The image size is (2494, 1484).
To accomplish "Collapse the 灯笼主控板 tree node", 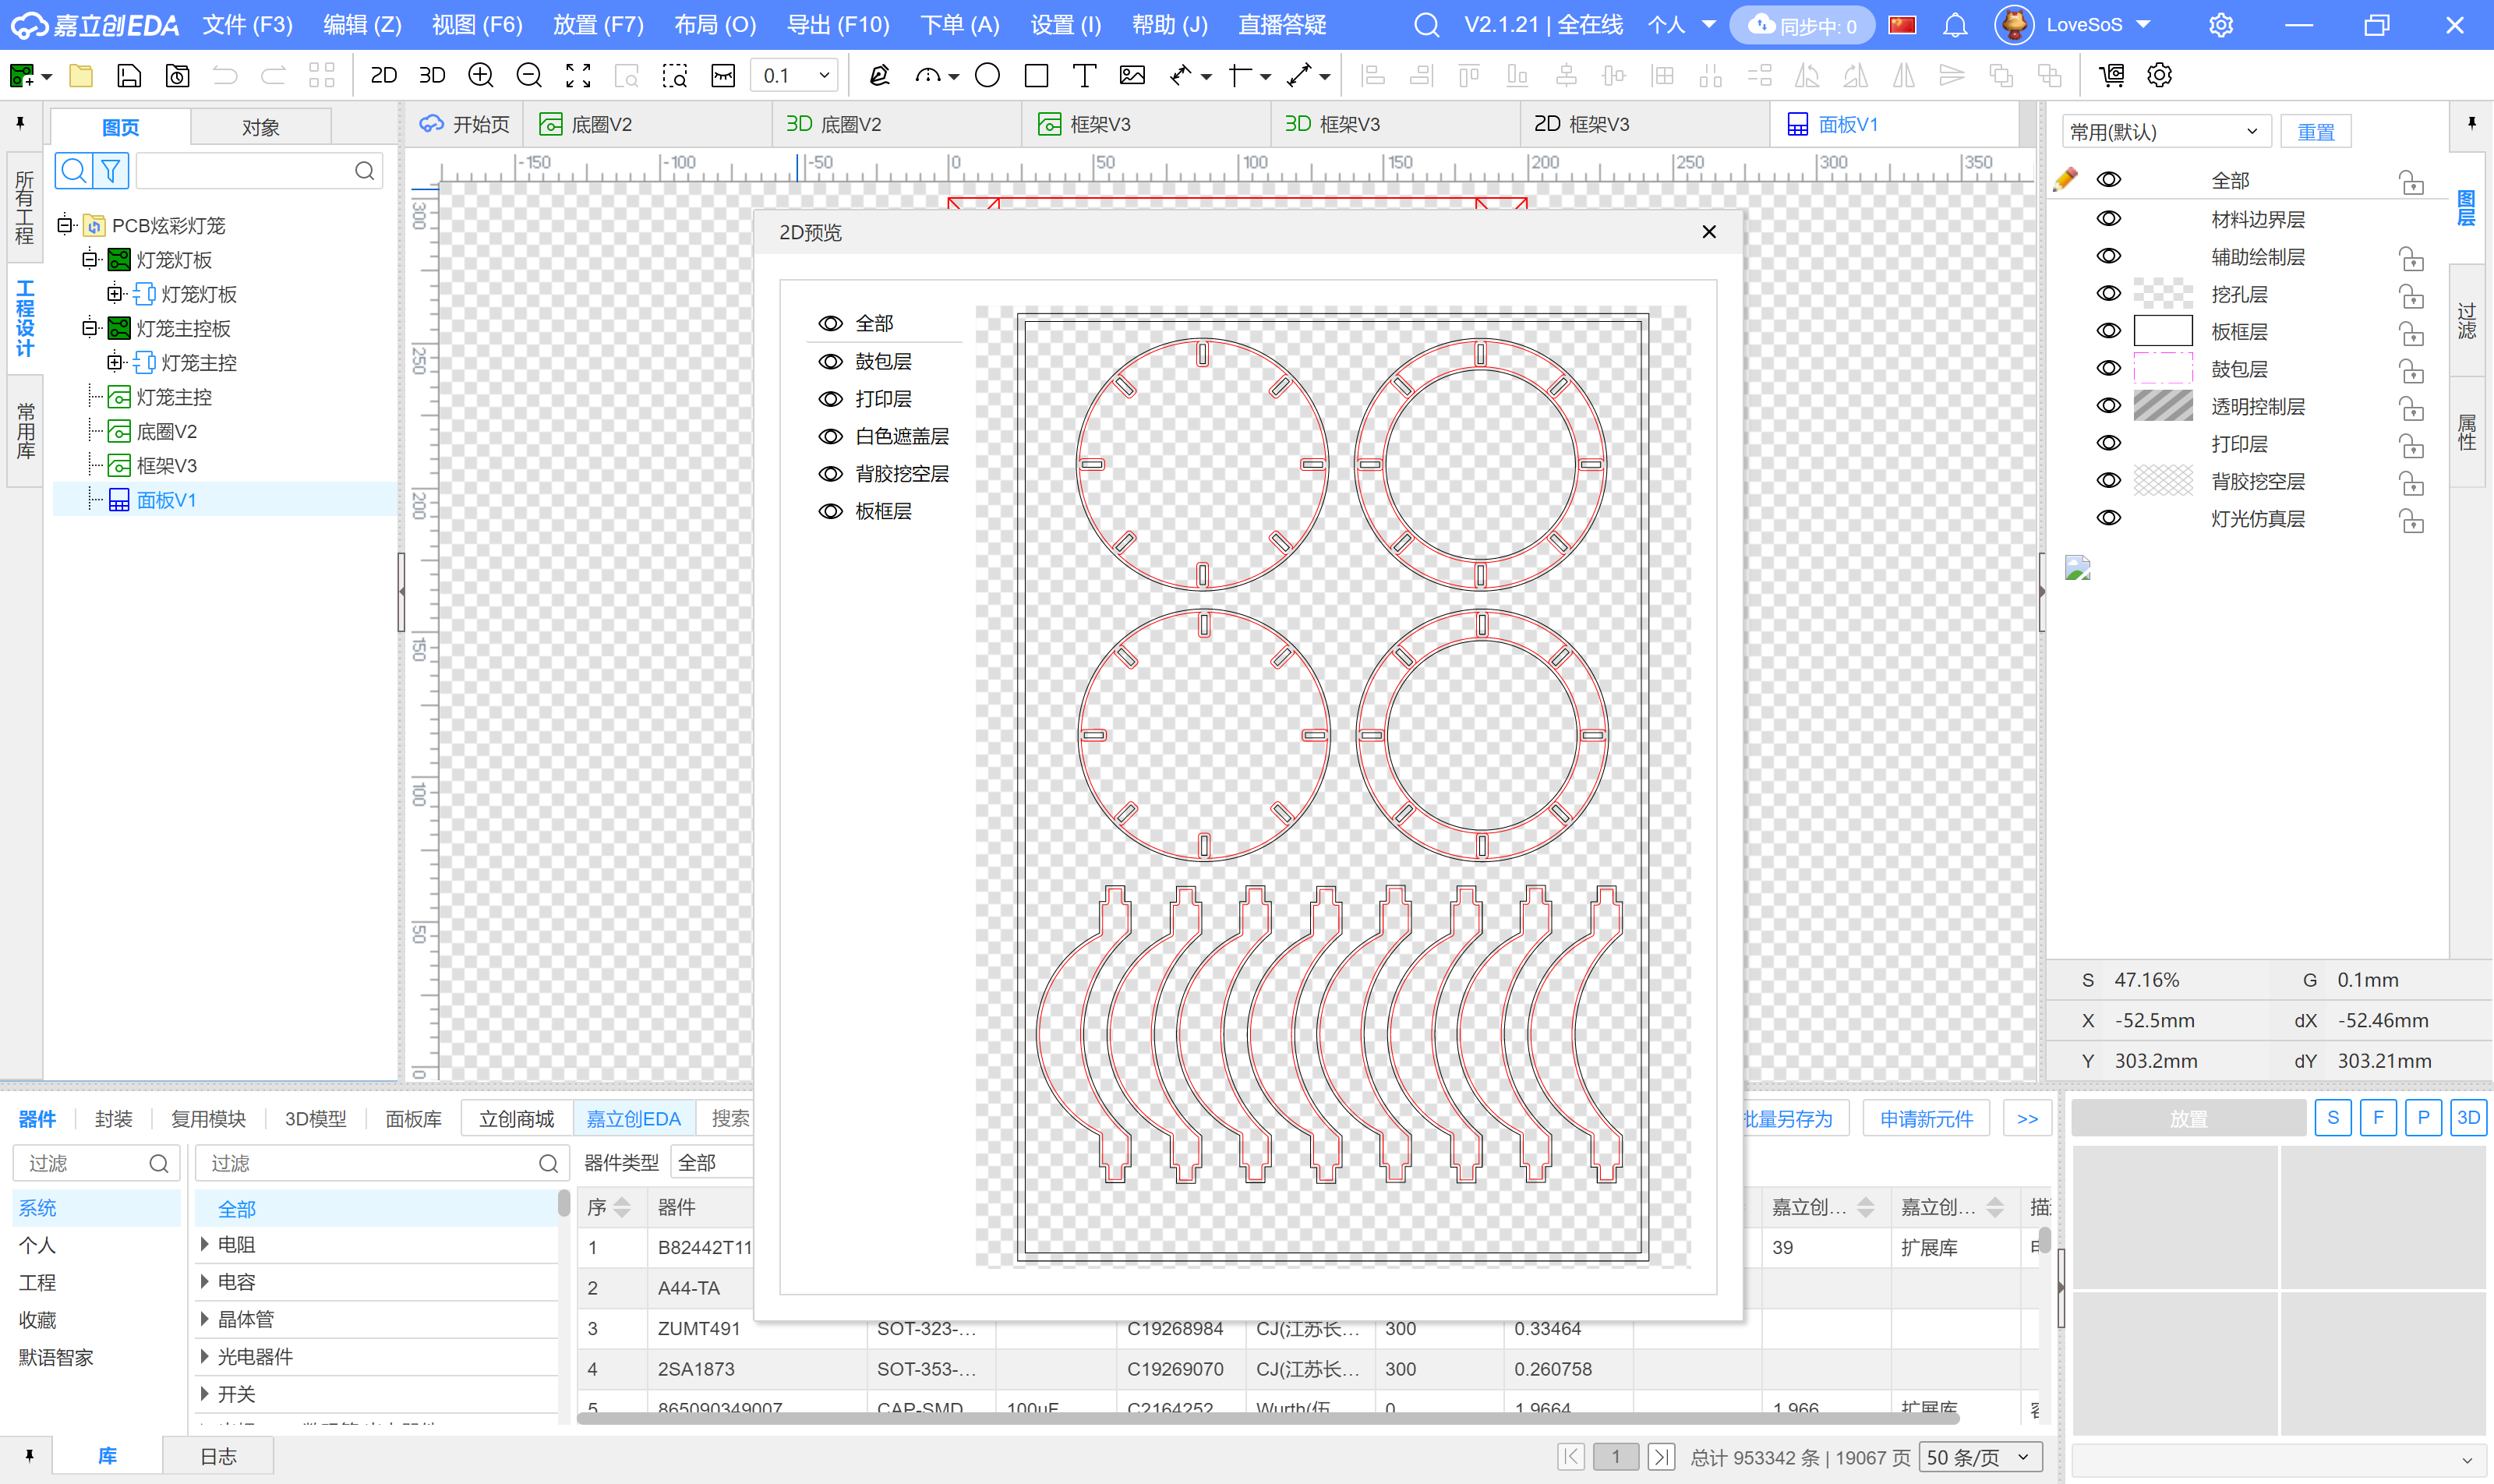I will pyautogui.click(x=90, y=328).
